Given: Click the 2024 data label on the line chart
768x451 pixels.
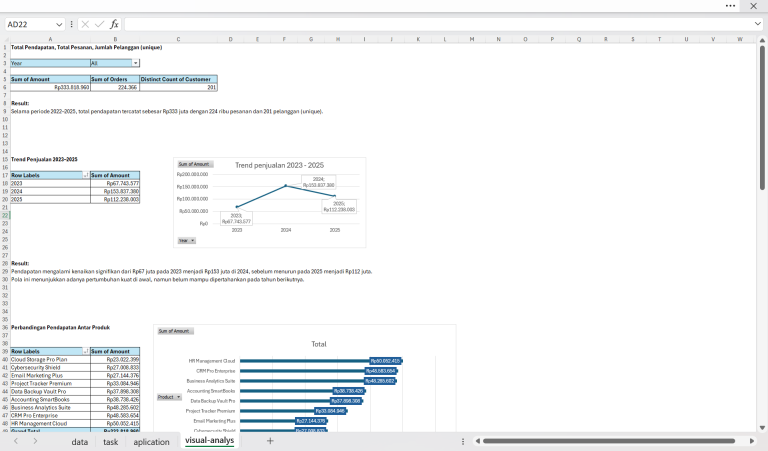Looking at the screenshot, I should click(318, 182).
